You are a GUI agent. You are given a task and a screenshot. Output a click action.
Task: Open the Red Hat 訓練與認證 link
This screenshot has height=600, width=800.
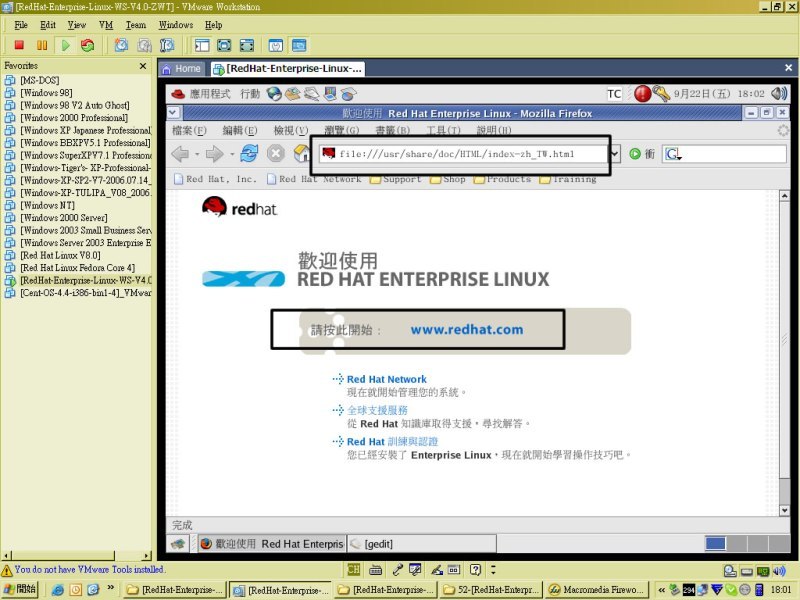[x=392, y=441]
